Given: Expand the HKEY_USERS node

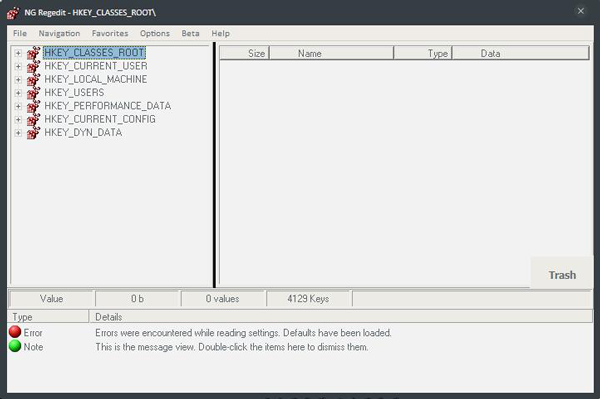Looking at the screenshot, I should 18,93.
